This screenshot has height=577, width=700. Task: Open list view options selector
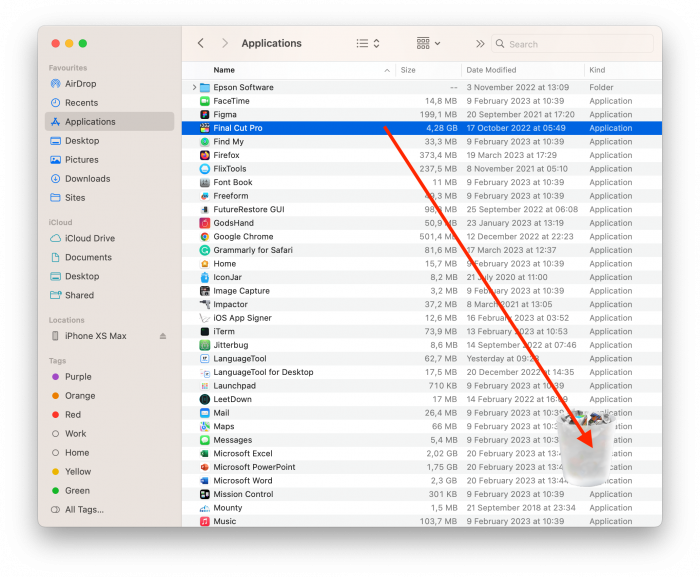tap(368, 43)
